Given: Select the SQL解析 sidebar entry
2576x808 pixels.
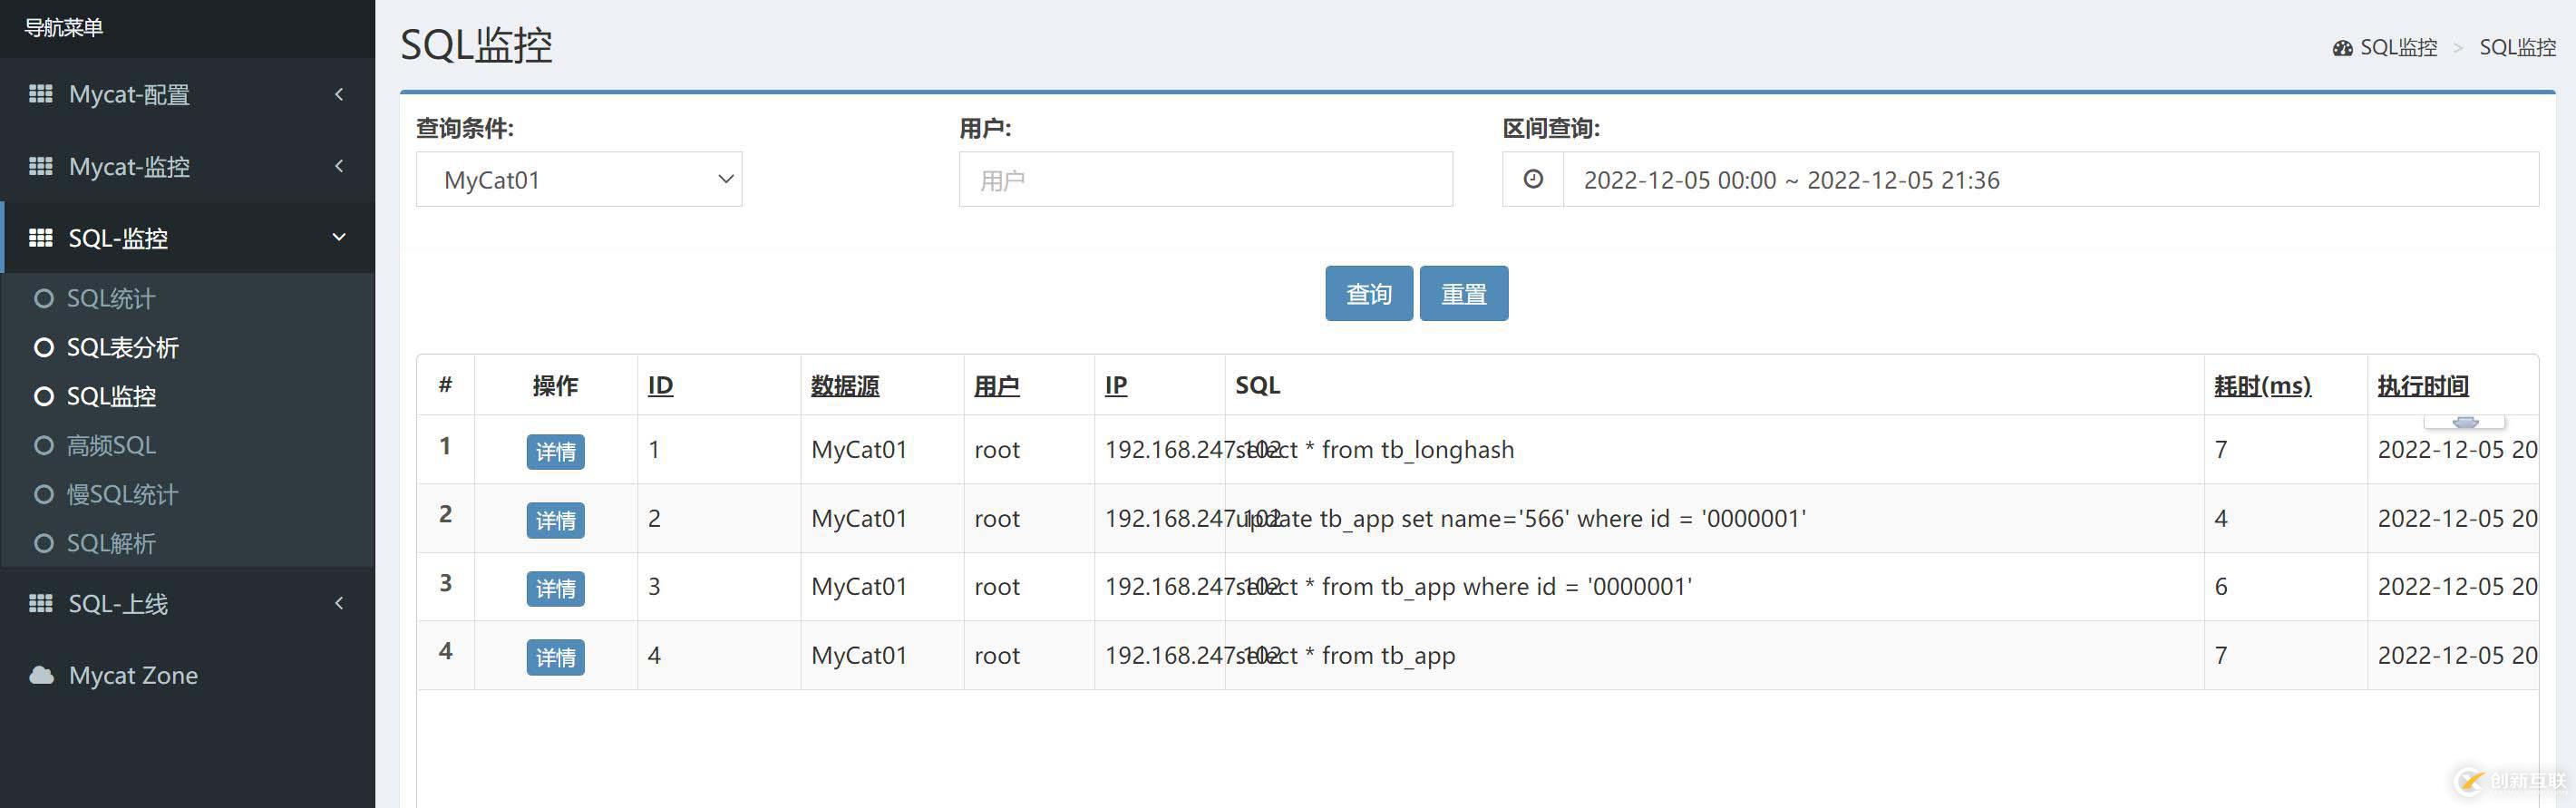Looking at the screenshot, I should coord(110,543).
